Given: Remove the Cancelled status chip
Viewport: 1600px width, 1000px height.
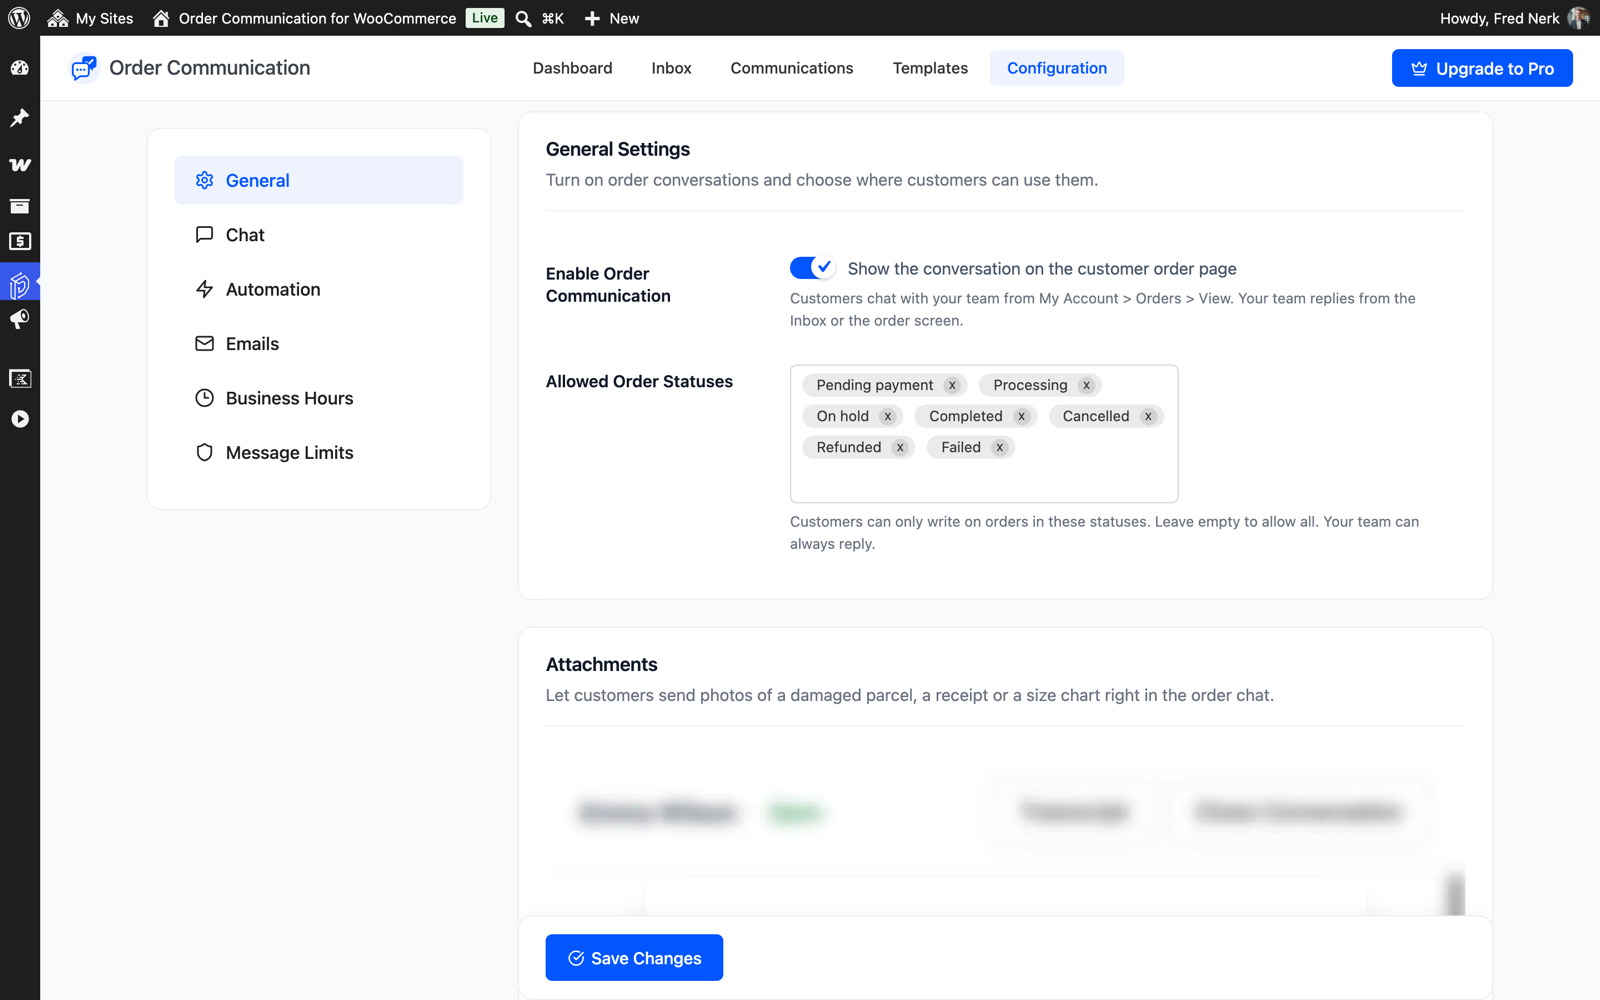Looking at the screenshot, I should point(1148,416).
